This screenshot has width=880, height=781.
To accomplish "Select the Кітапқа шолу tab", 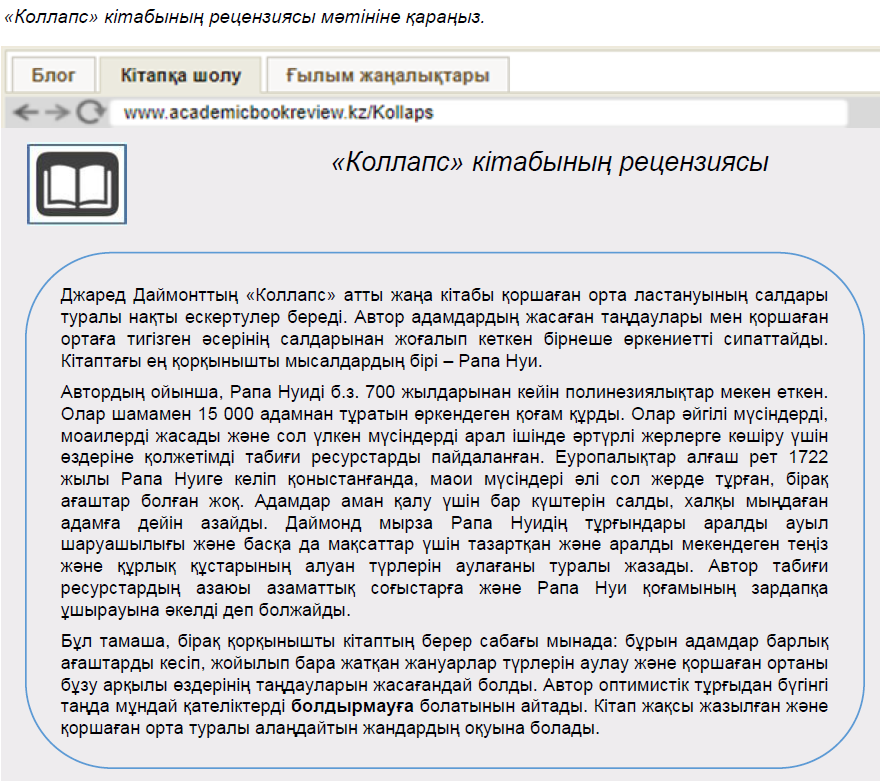I will pos(181,75).
